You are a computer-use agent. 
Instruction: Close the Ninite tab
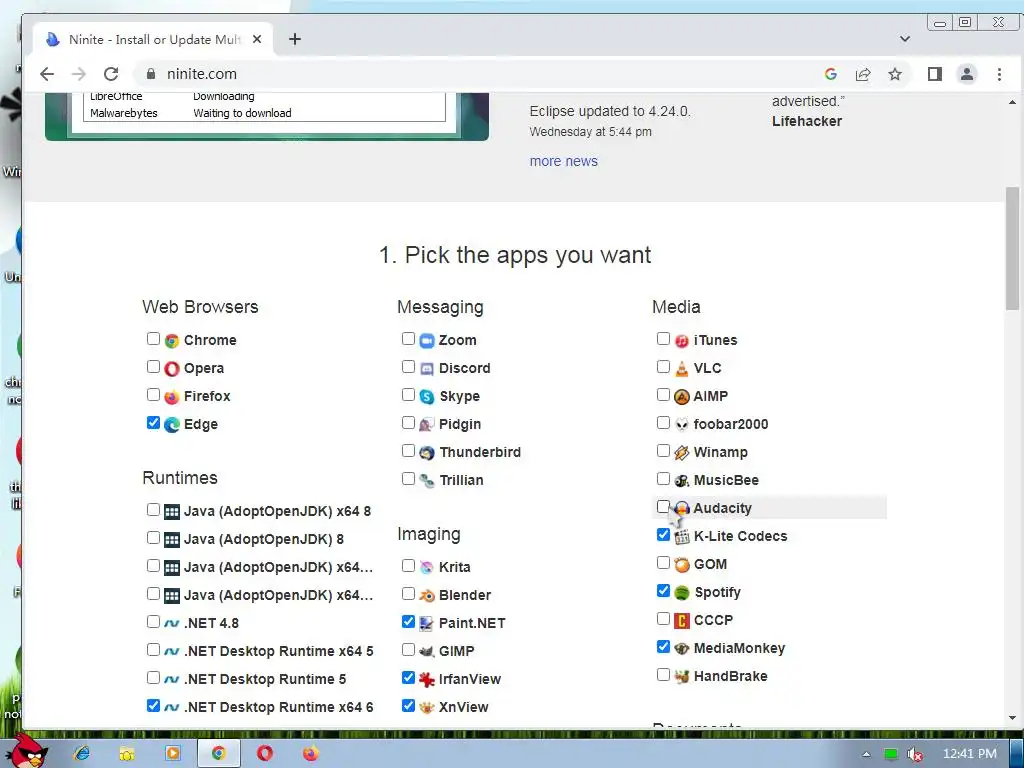pos(257,39)
